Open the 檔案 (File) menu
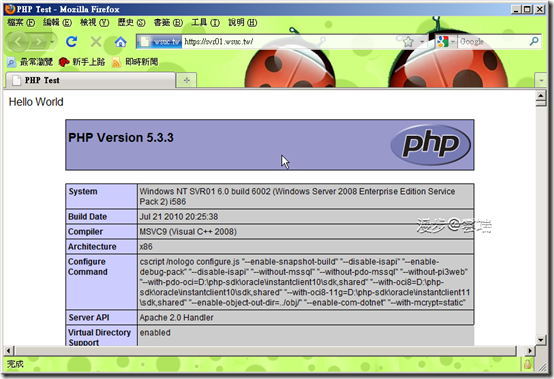The image size is (554, 379). click(x=21, y=23)
